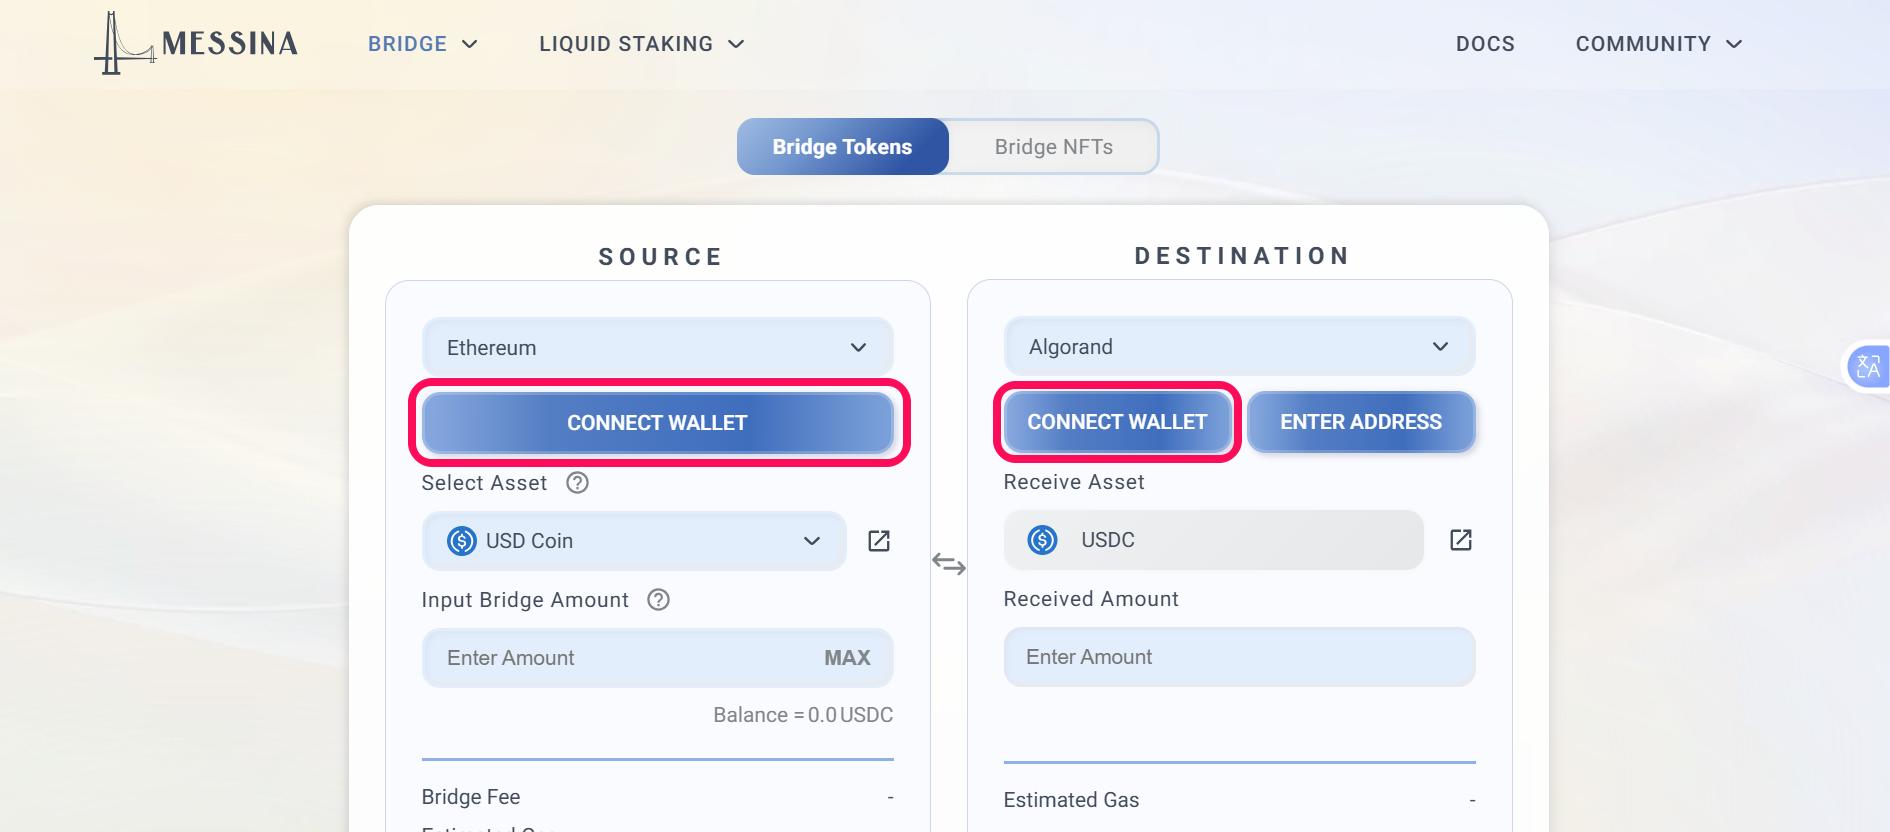This screenshot has height=832, width=1890.
Task: Open external link beside USDC receive asset
Action: 1461,540
